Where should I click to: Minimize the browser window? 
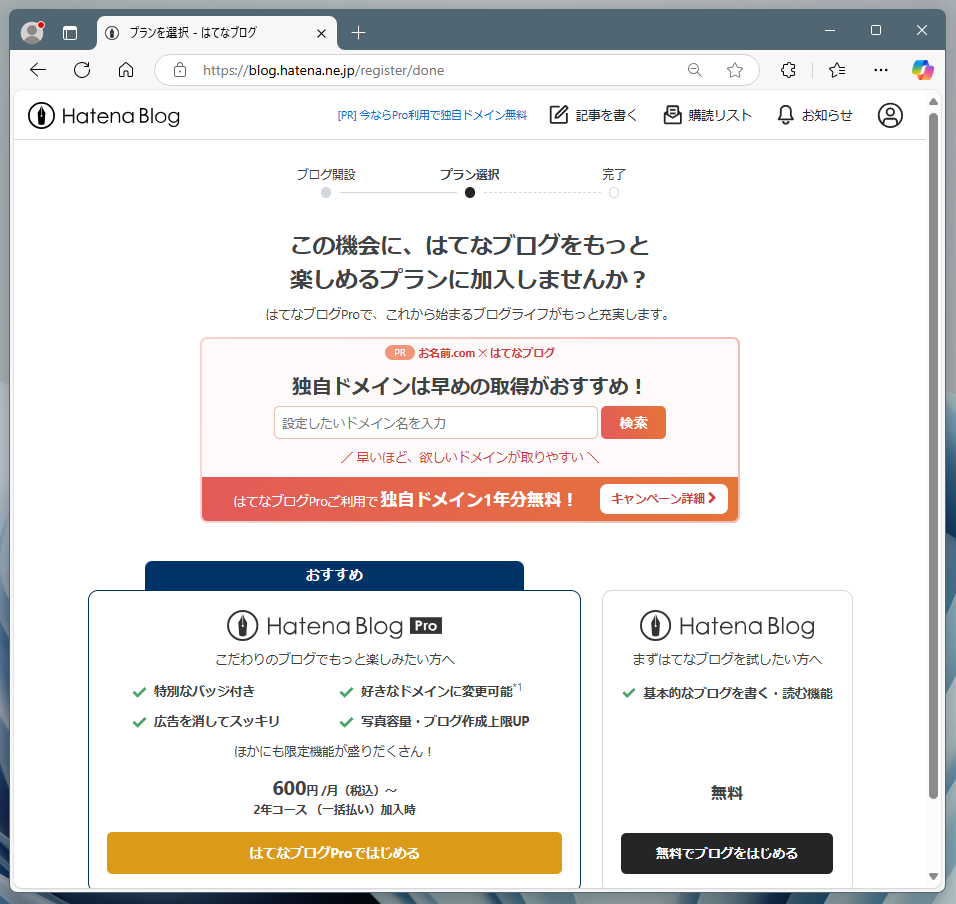point(829,30)
